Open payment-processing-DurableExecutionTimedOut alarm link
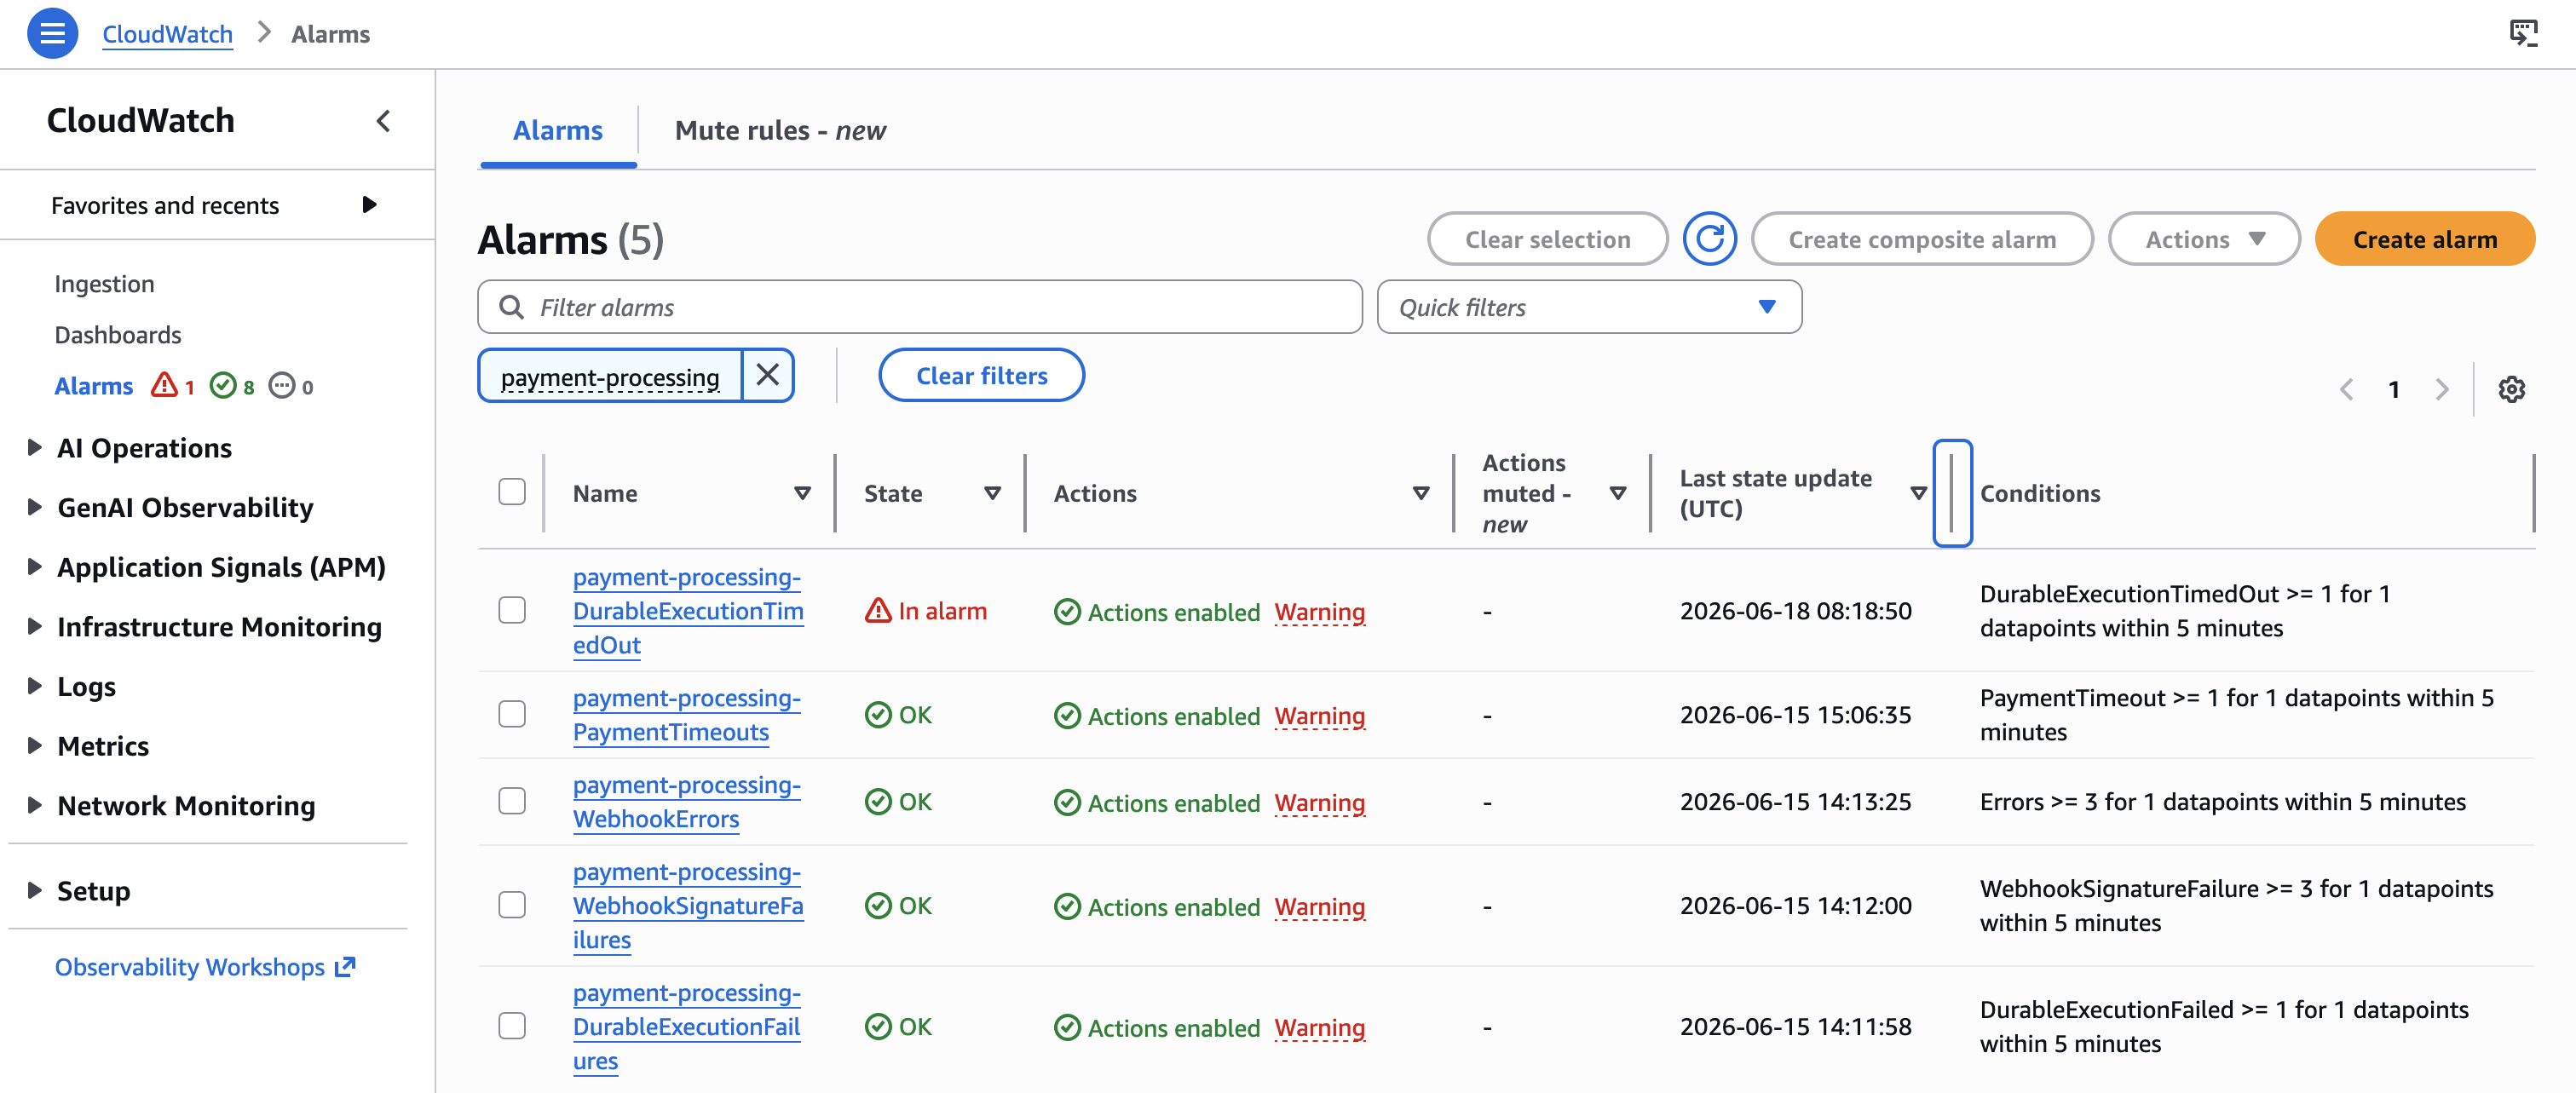Viewport: 2576px width, 1093px height. [x=688, y=610]
